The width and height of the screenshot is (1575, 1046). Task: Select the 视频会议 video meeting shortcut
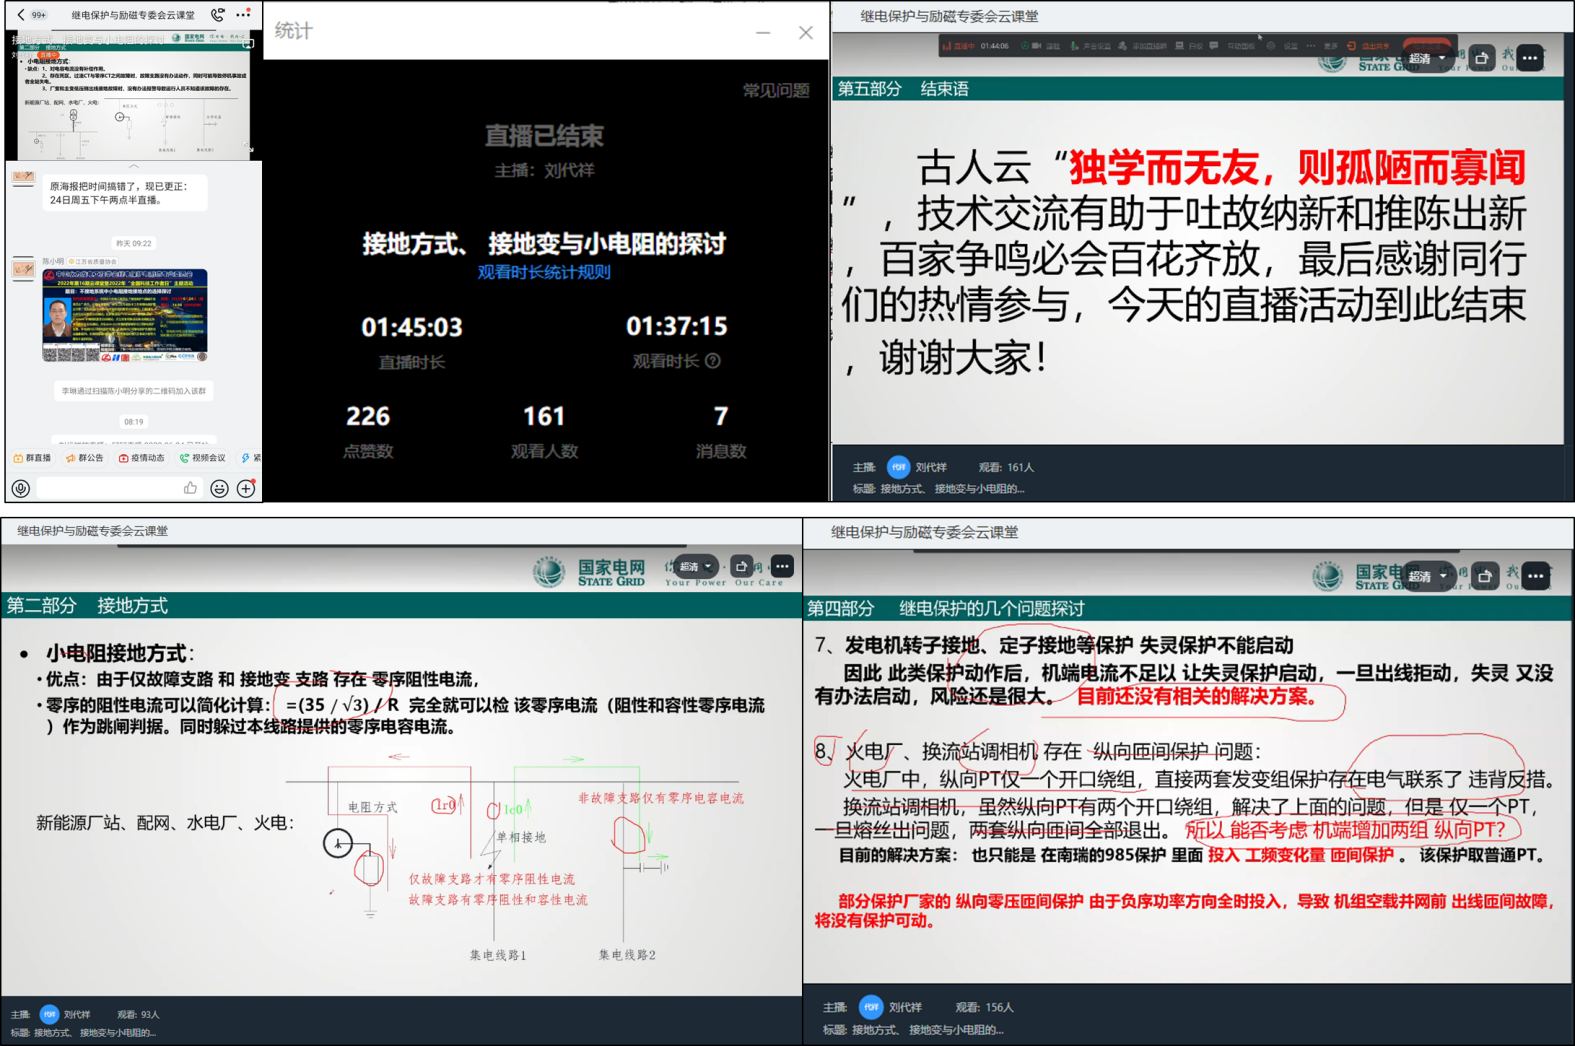click(x=203, y=458)
